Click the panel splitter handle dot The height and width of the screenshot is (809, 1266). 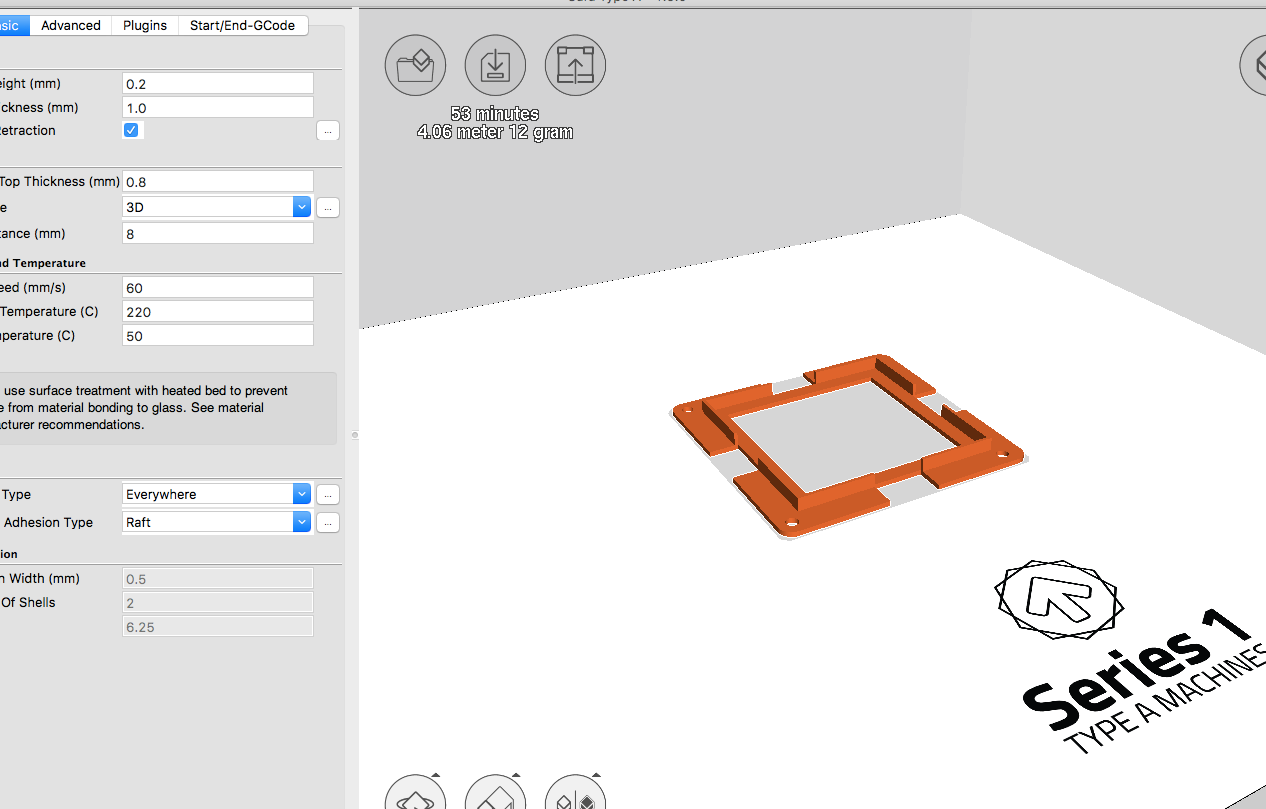pyautogui.click(x=353, y=435)
